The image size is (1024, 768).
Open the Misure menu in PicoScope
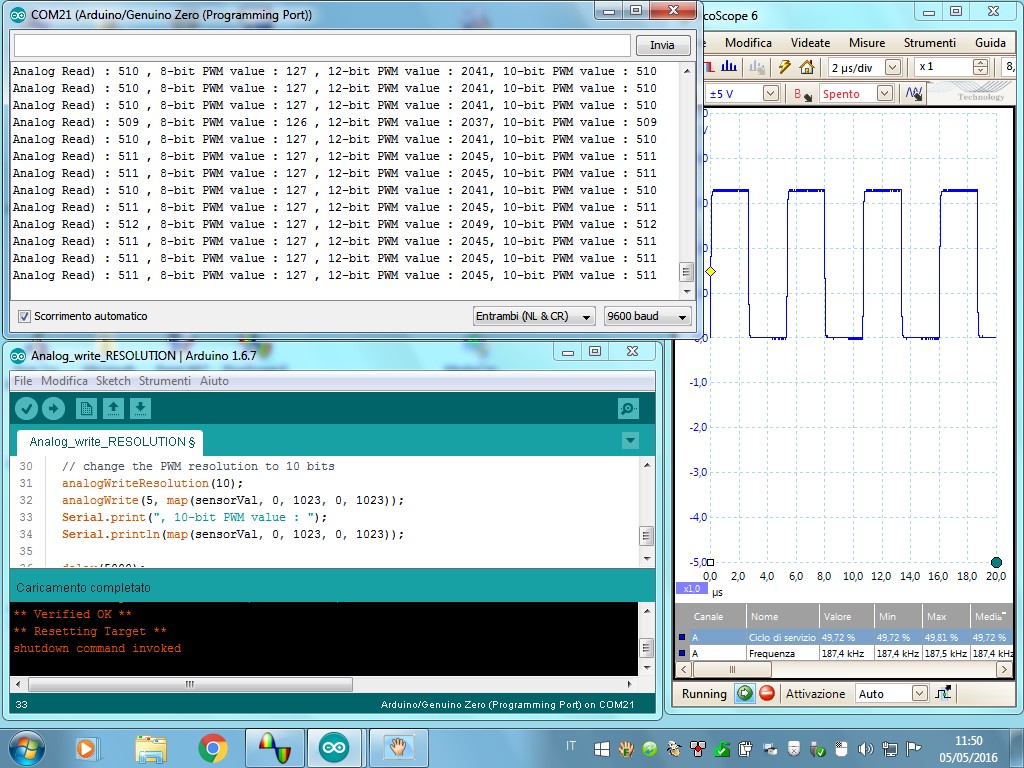pos(866,42)
